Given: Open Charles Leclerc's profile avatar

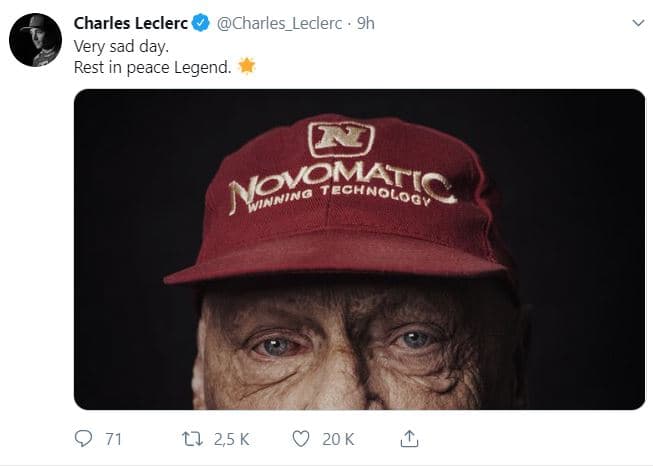Looking at the screenshot, I should pos(35,41).
